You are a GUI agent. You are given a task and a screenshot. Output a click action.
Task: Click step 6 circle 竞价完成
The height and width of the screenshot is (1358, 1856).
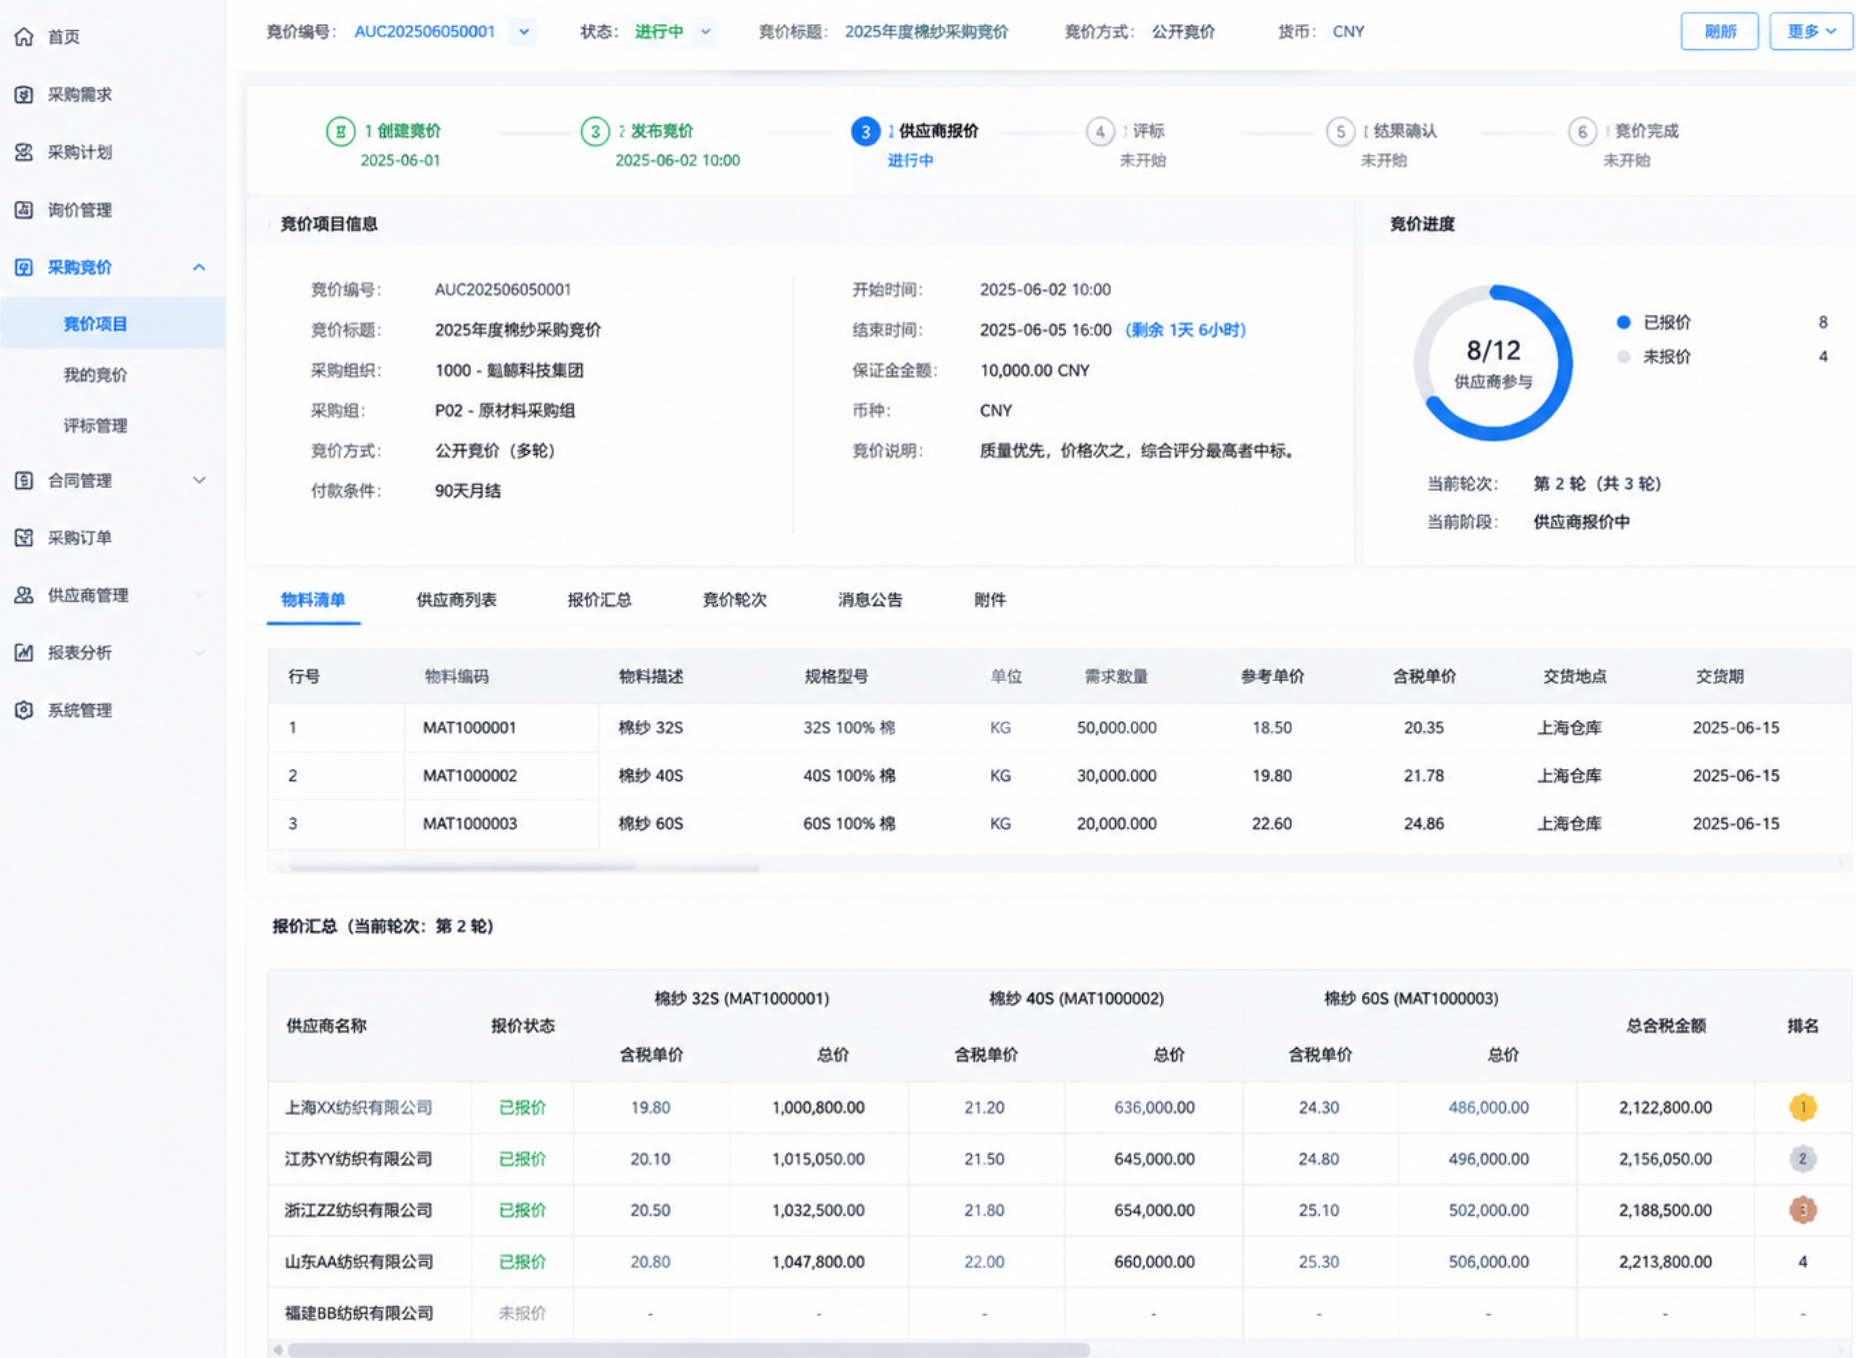coord(1582,131)
